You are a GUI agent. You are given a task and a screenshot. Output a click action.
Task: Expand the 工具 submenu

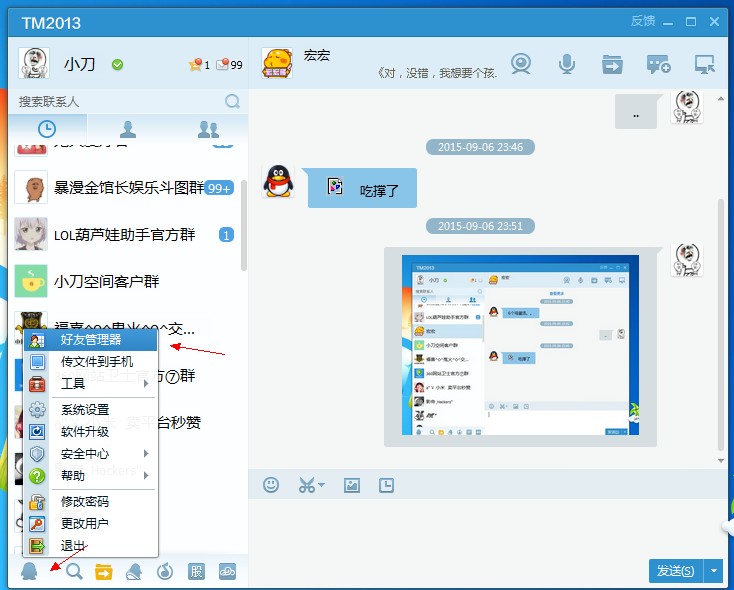91,384
